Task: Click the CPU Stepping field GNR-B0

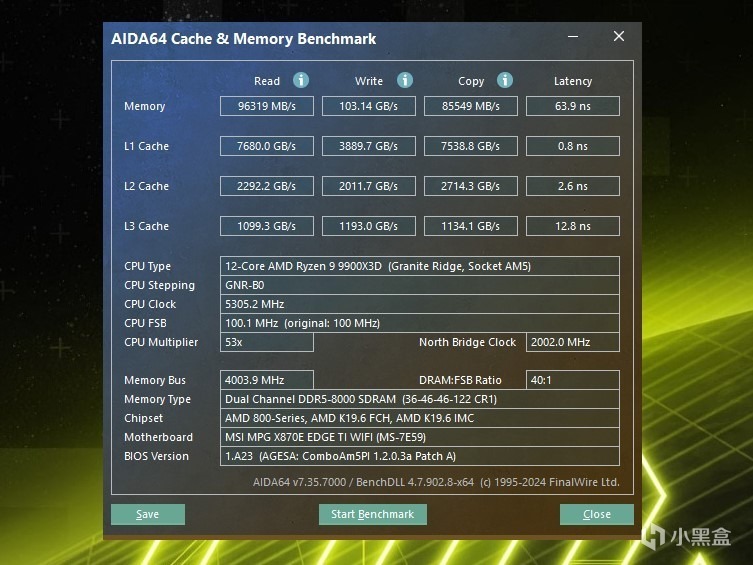Action: 420,285
